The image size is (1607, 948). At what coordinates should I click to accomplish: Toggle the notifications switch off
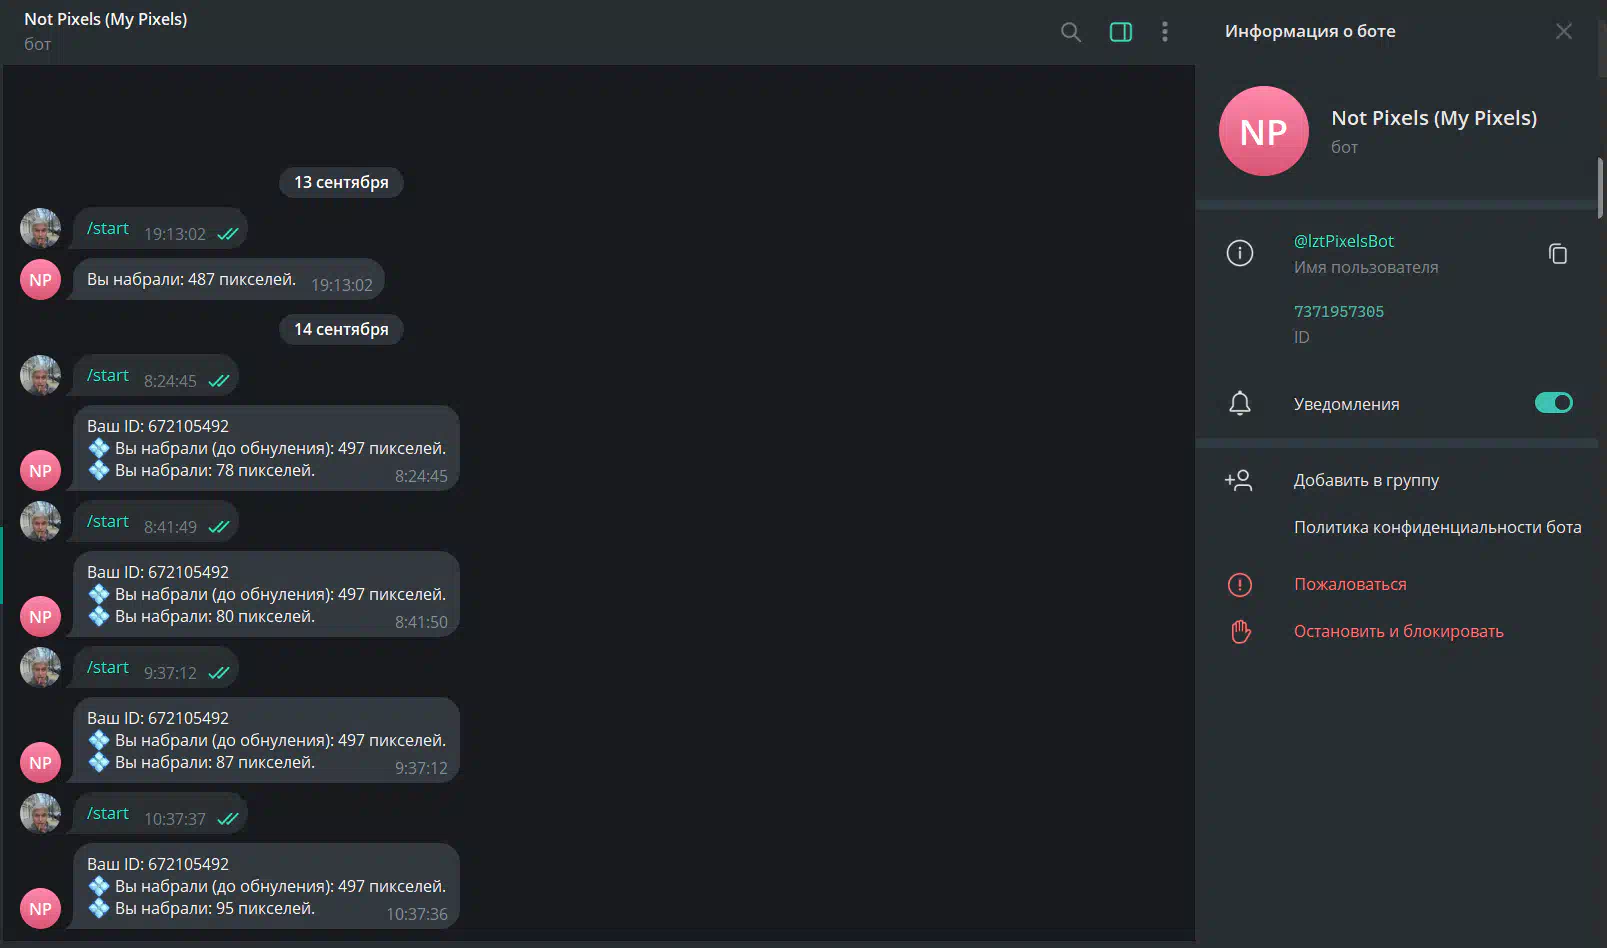tap(1554, 403)
